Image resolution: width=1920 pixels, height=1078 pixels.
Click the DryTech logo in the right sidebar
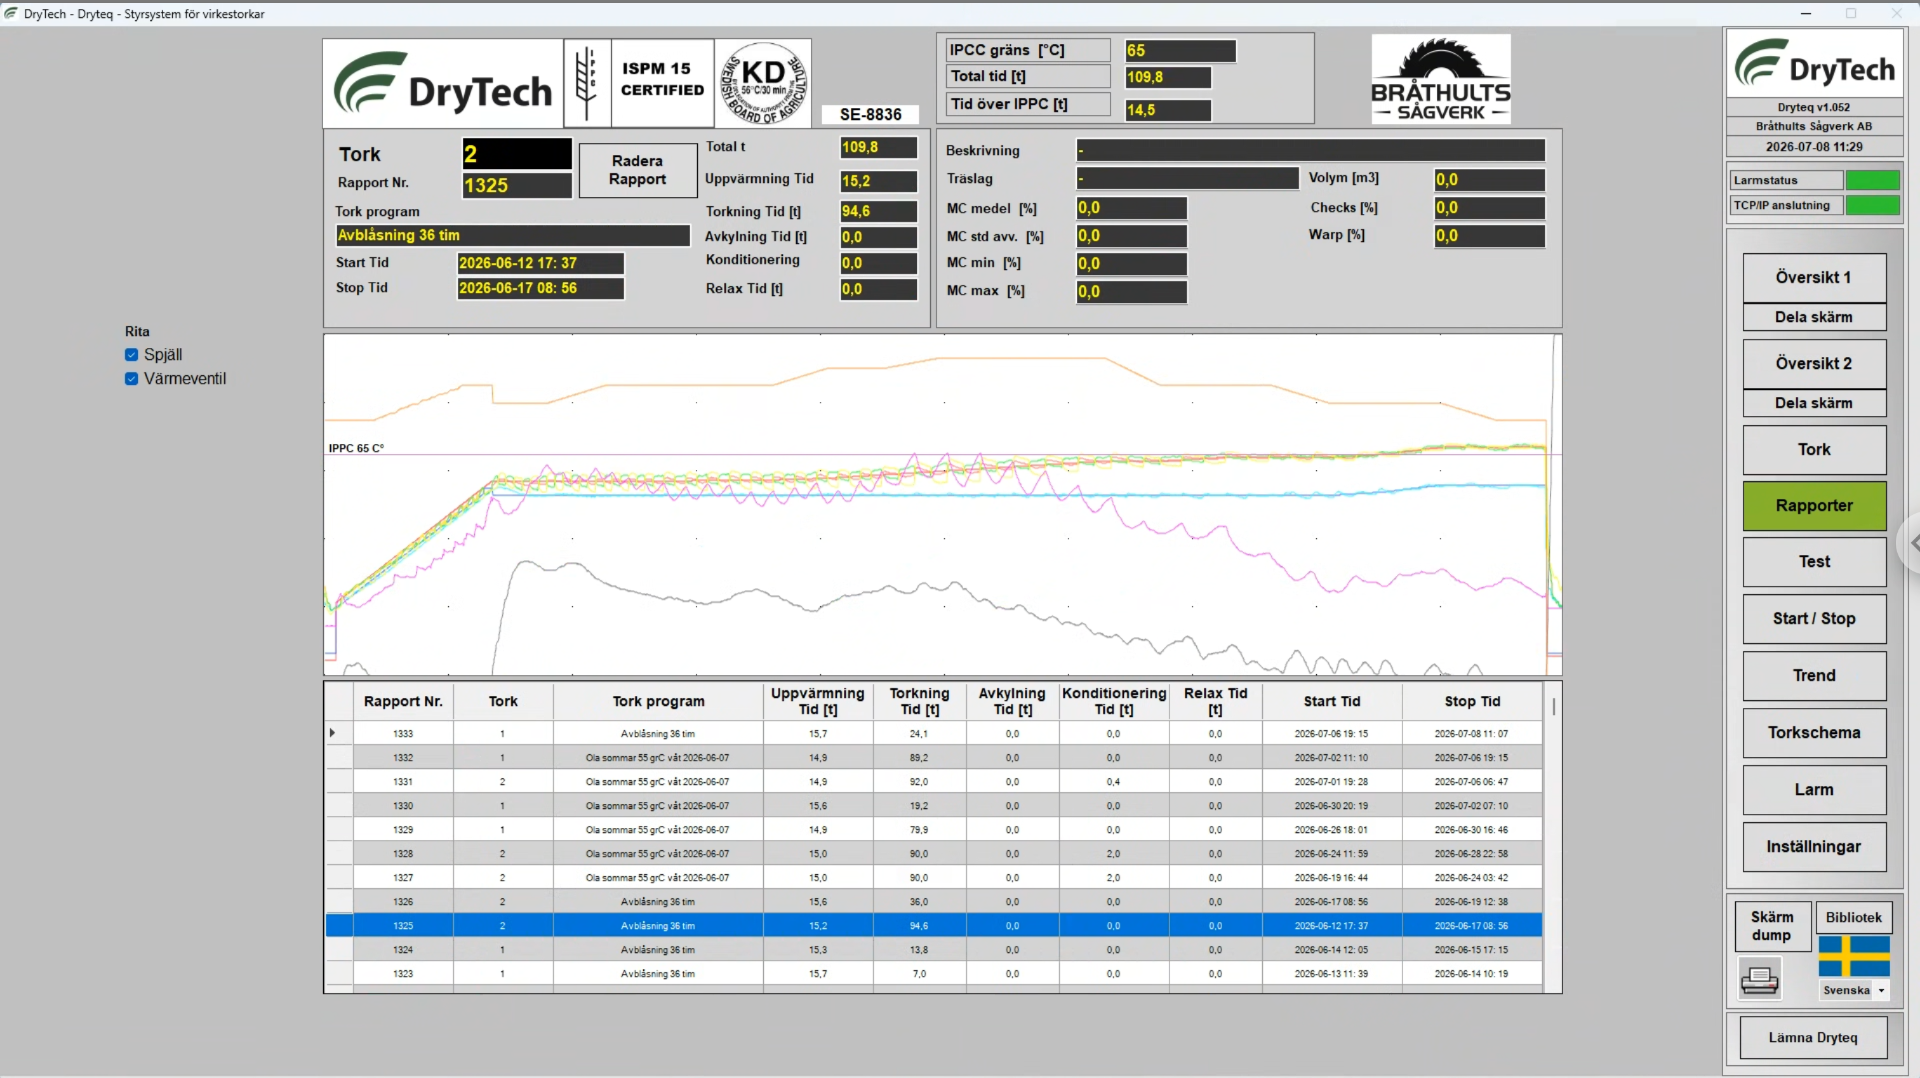(x=1814, y=65)
